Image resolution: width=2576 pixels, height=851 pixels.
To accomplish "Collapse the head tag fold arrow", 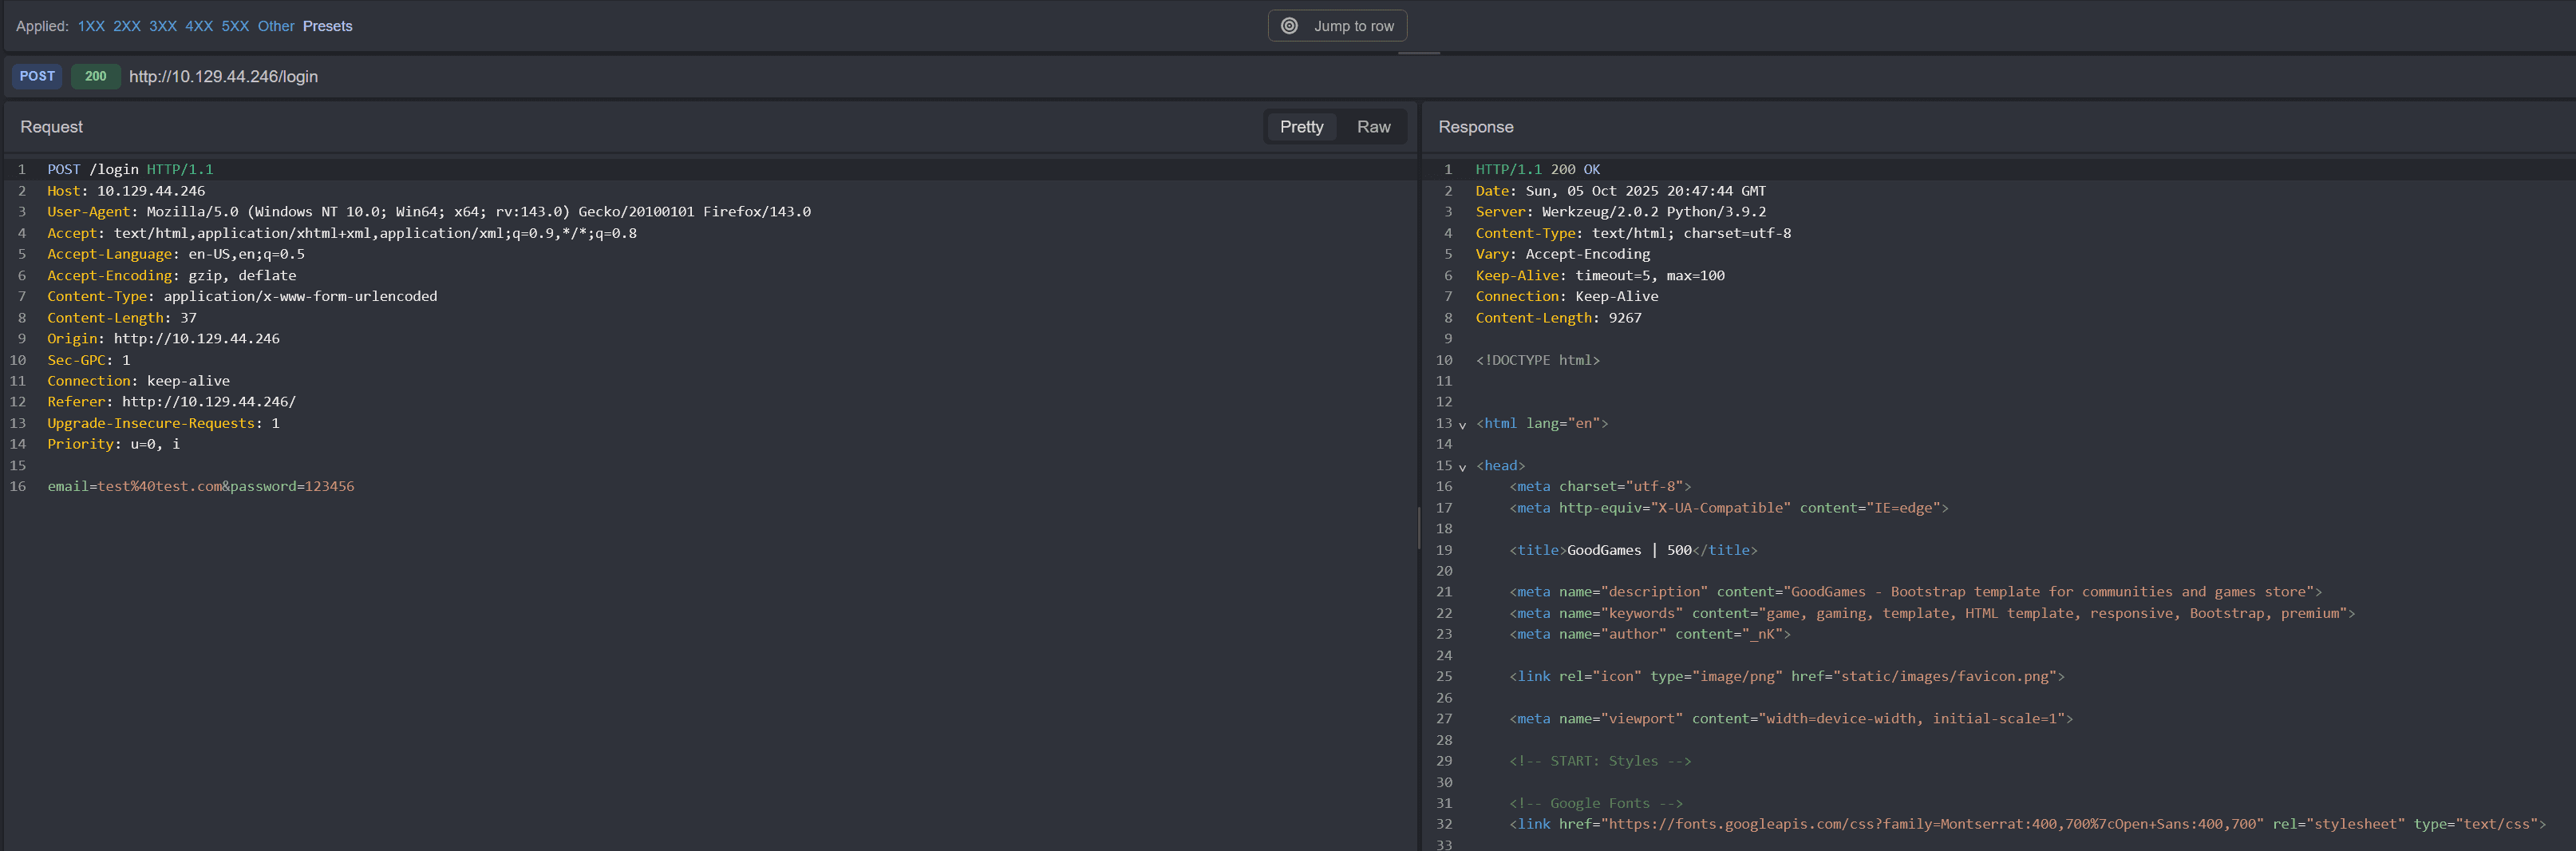I will click(1462, 467).
